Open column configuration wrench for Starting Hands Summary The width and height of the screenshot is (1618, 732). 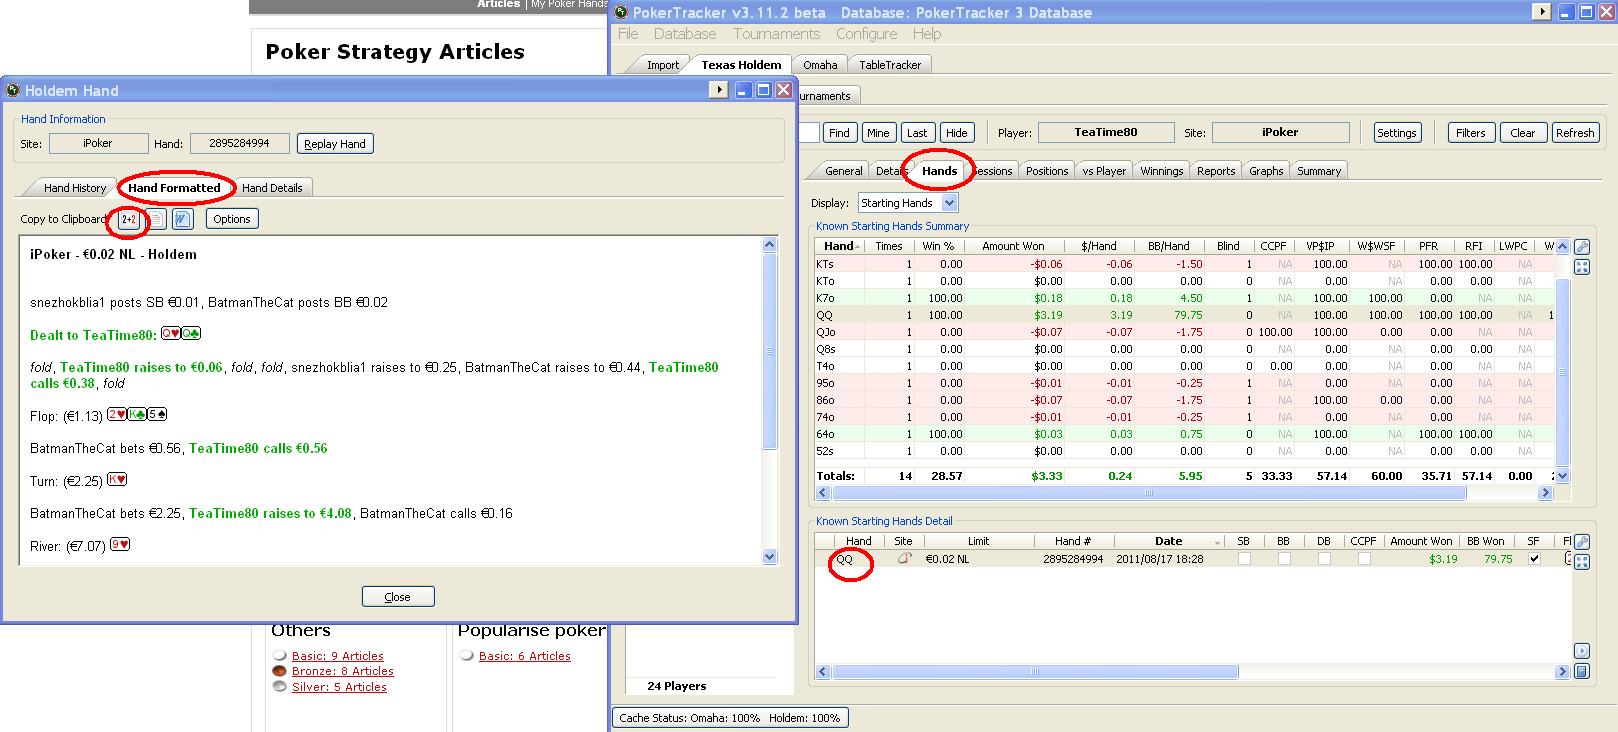[x=1581, y=247]
